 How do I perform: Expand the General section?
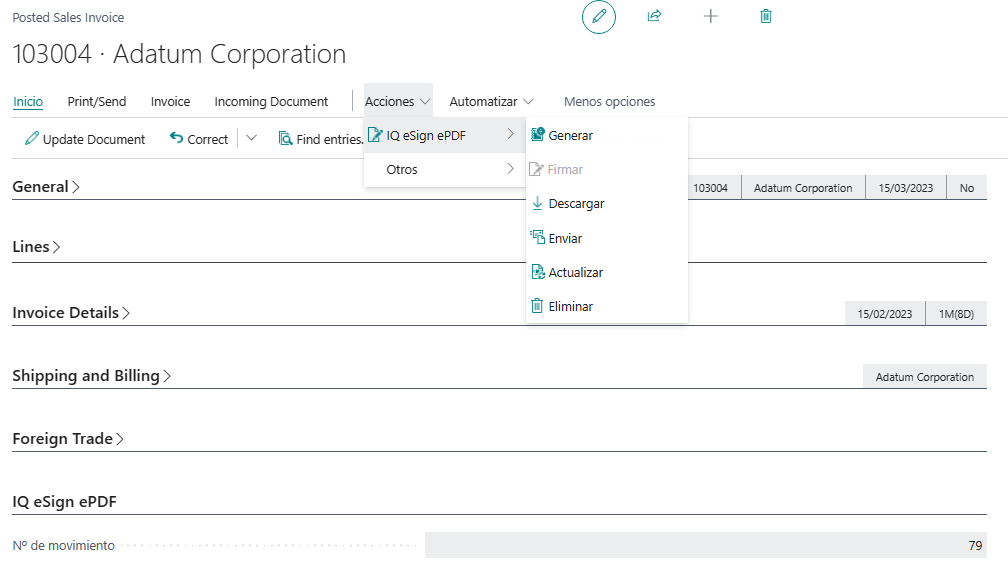(46, 187)
